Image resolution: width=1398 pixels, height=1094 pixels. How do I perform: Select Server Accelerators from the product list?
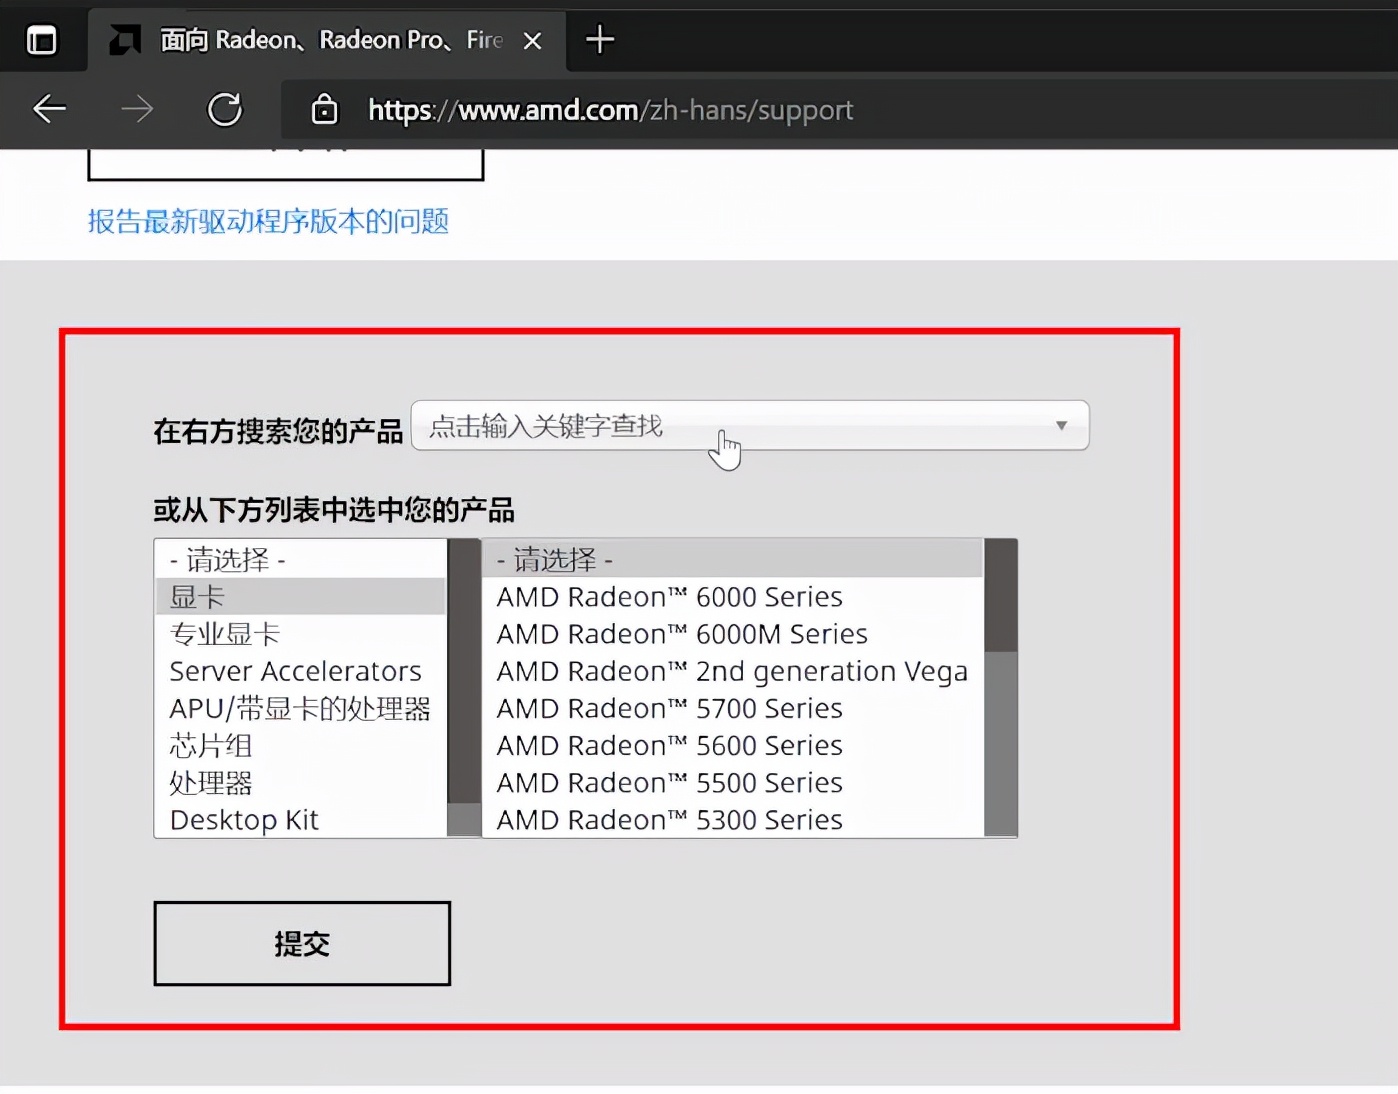coord(294,671)
